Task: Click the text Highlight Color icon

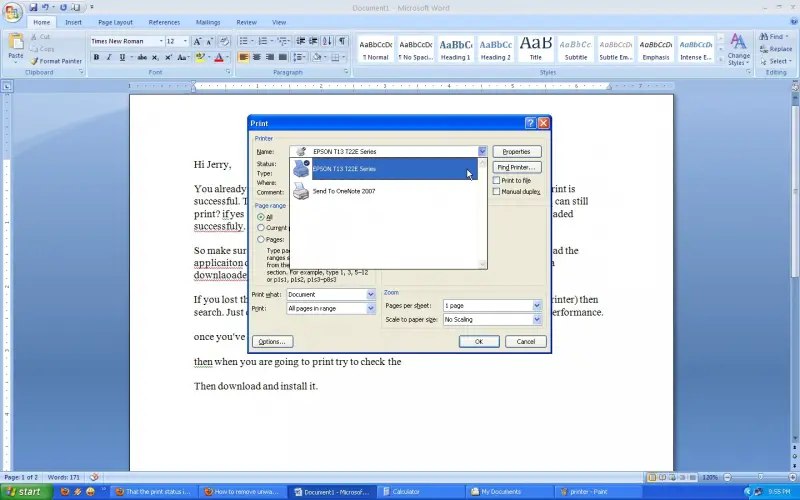Action: tap(200, 57)
